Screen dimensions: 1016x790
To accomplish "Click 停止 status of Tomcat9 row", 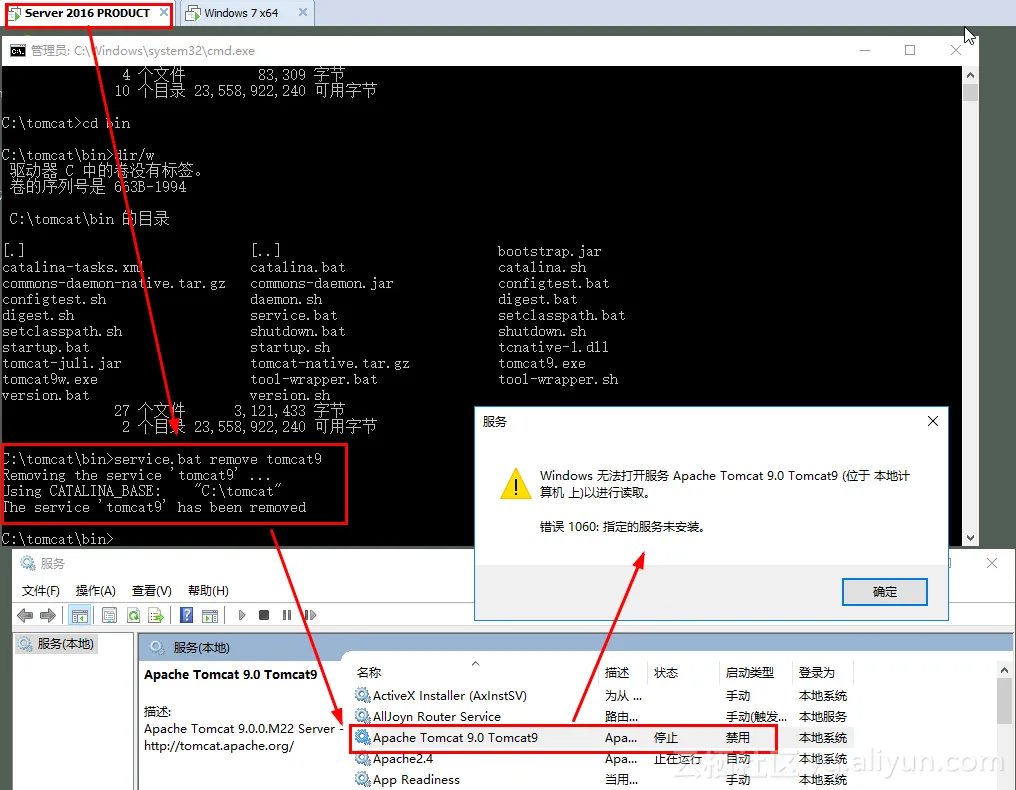I will [665, 738].
